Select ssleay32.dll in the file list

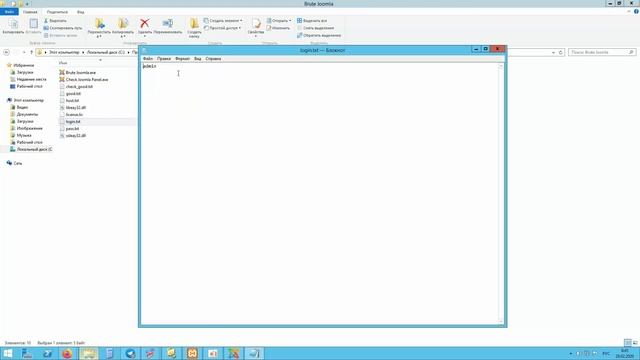pyautogui.click(x=73, y=136)
